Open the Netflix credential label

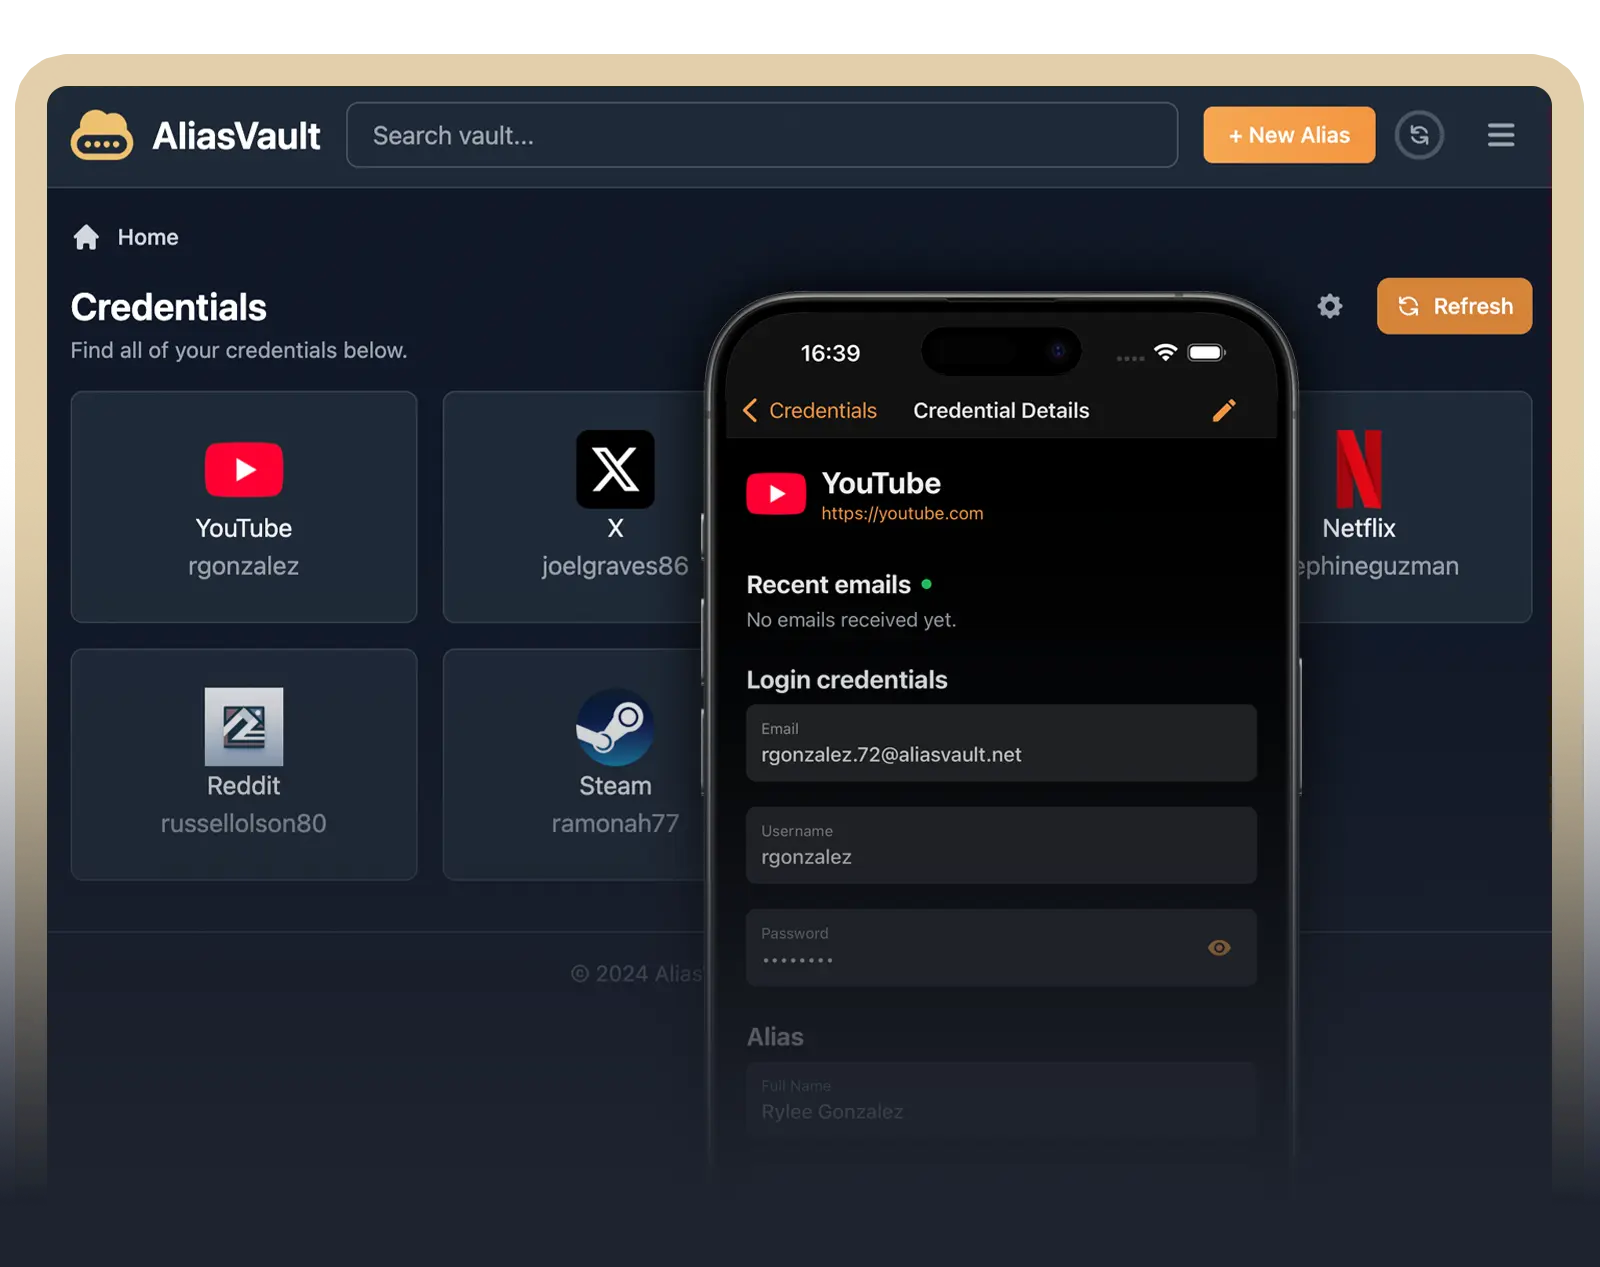point(1359,528)
